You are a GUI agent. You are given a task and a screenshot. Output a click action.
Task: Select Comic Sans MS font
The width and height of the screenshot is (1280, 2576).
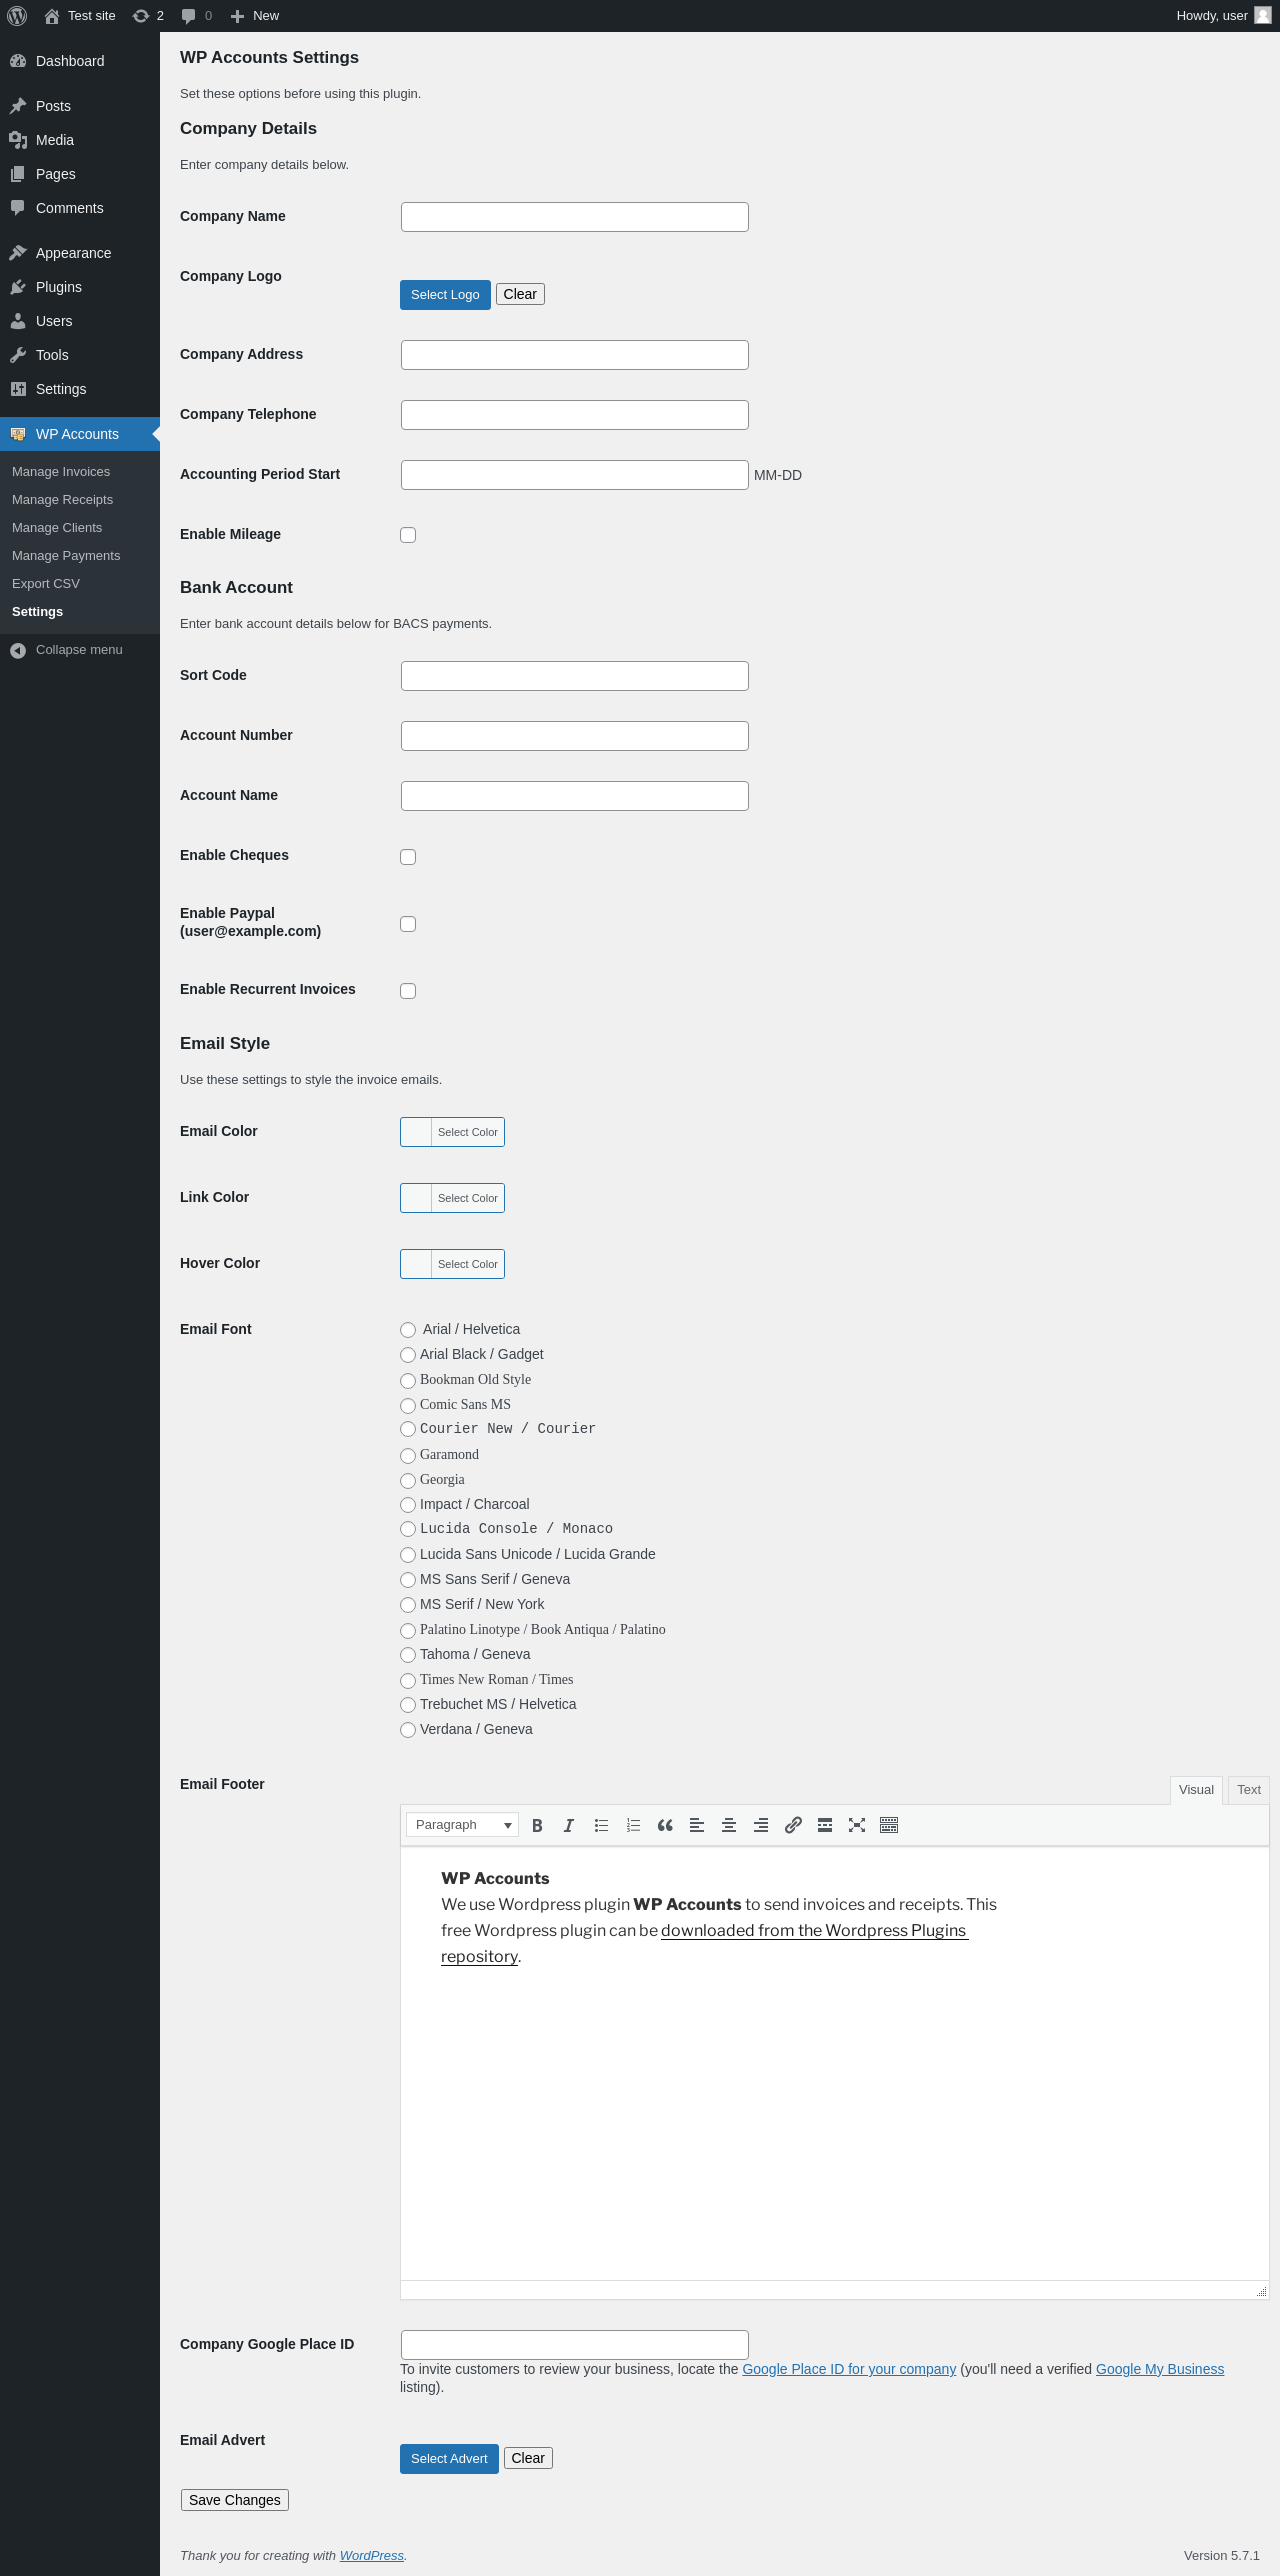(x=408, y=1406)
